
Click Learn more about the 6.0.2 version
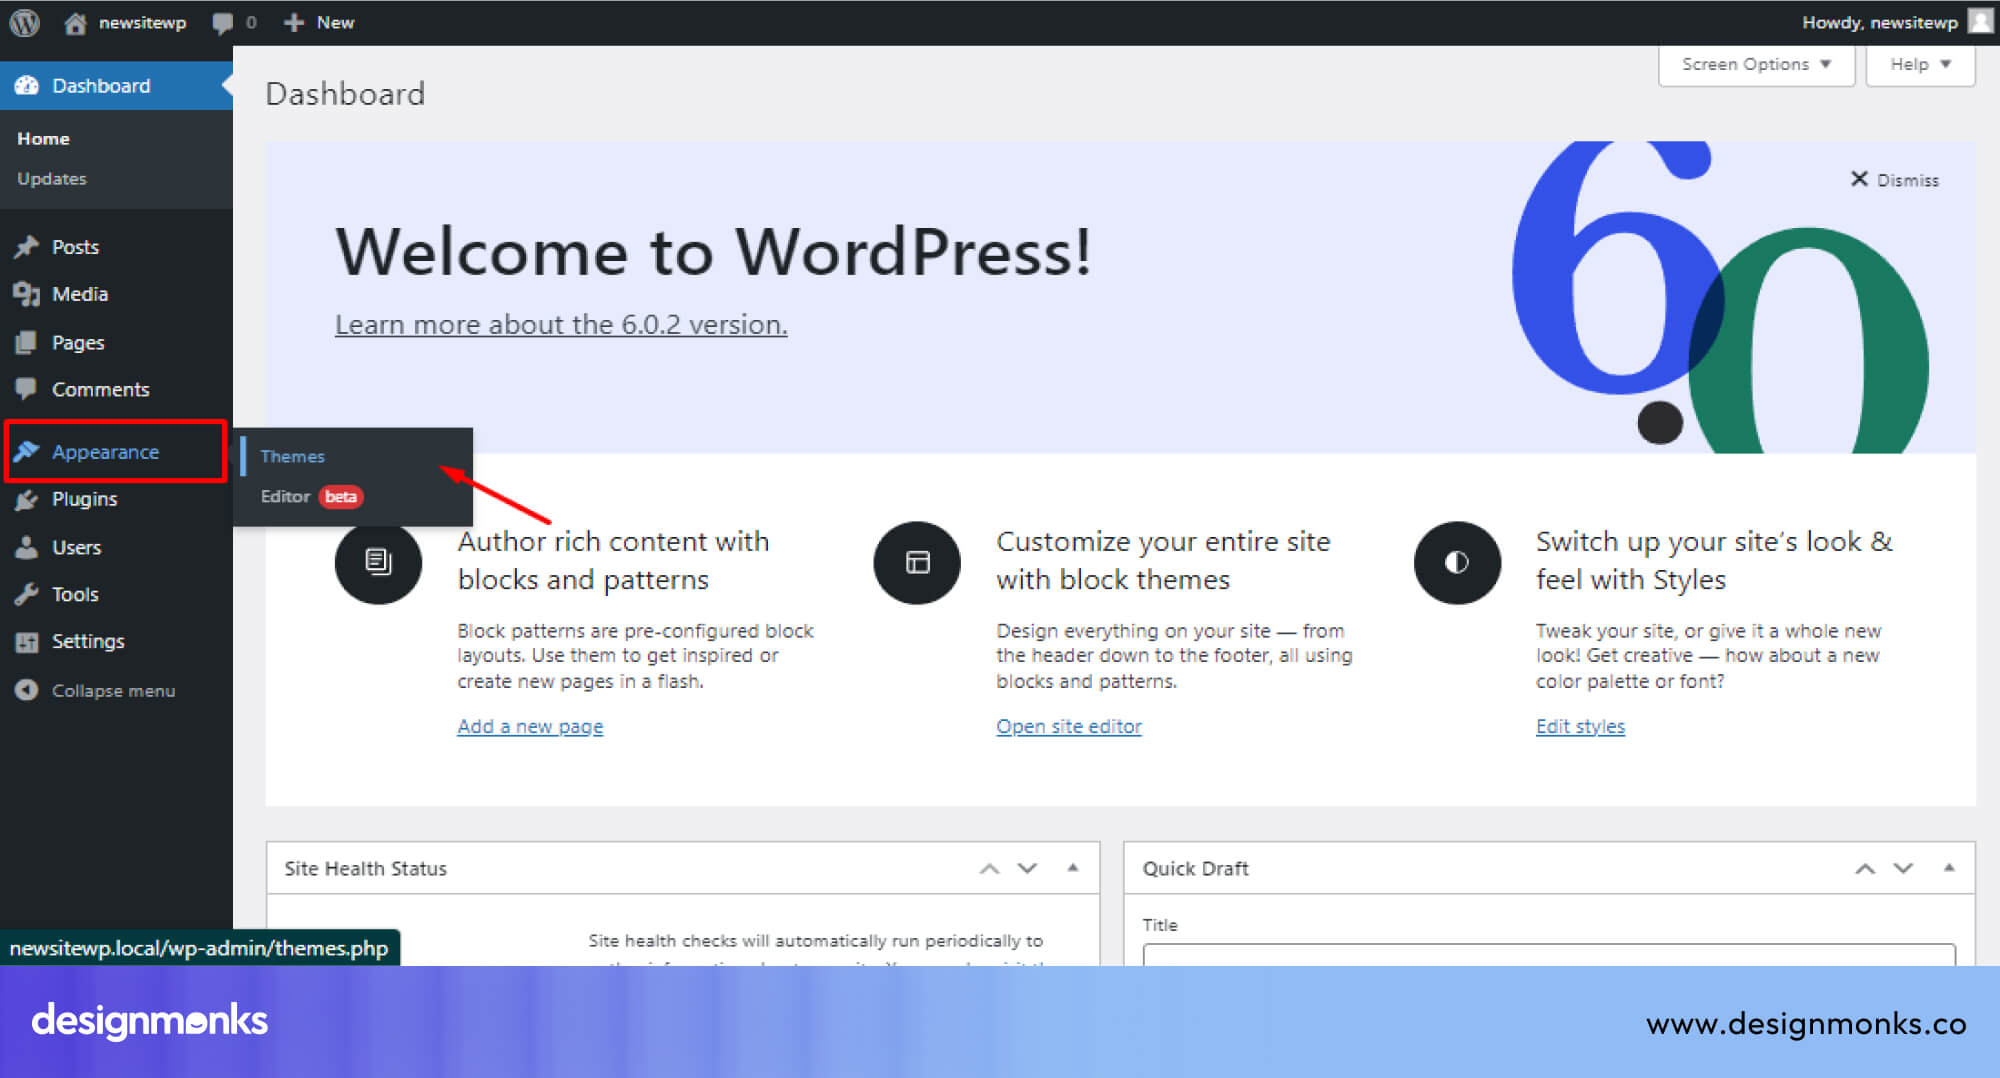click(x=561, y=325)
